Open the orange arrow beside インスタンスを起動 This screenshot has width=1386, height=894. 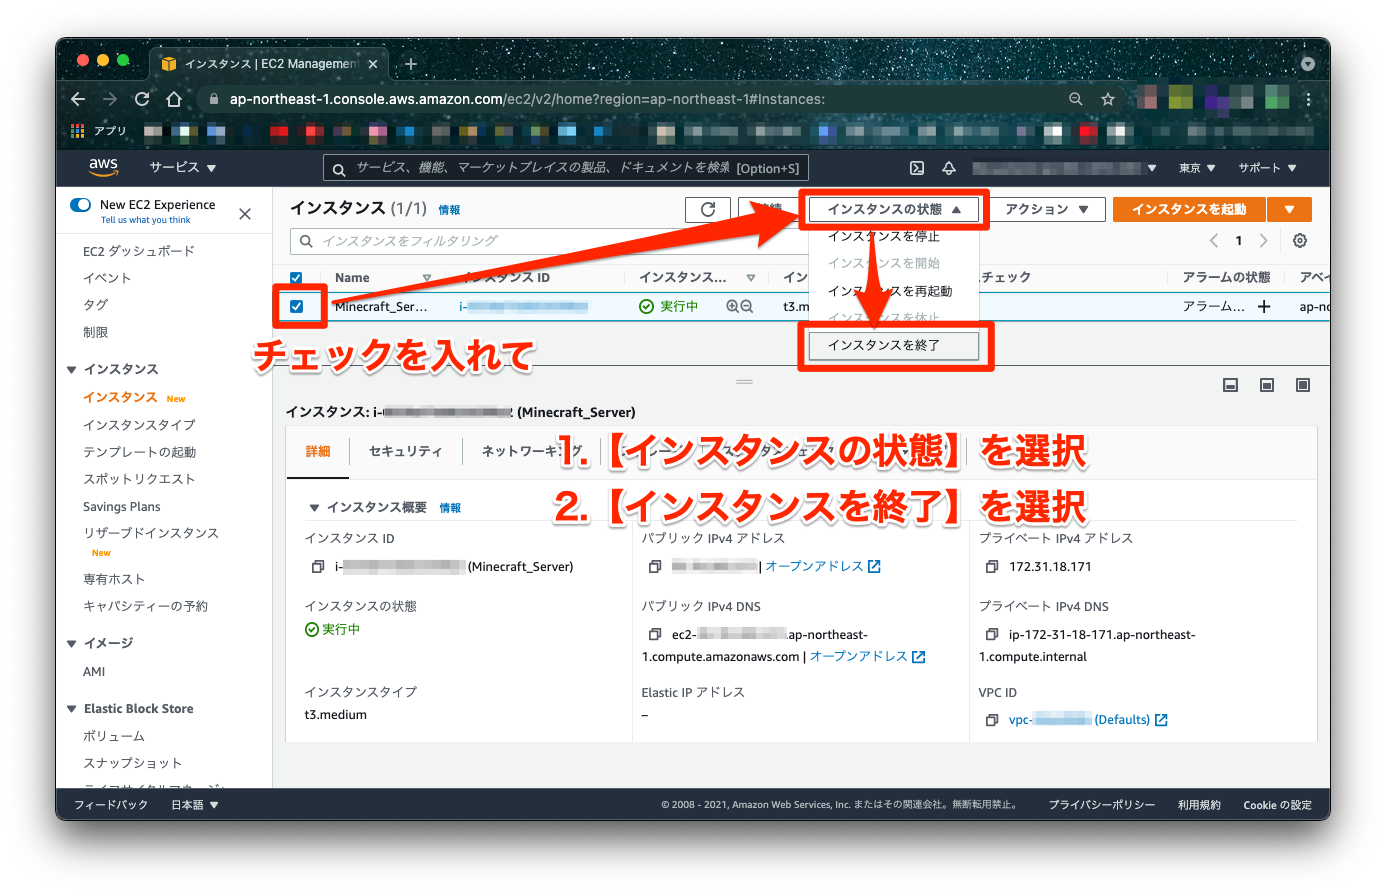click(1290, 209)
